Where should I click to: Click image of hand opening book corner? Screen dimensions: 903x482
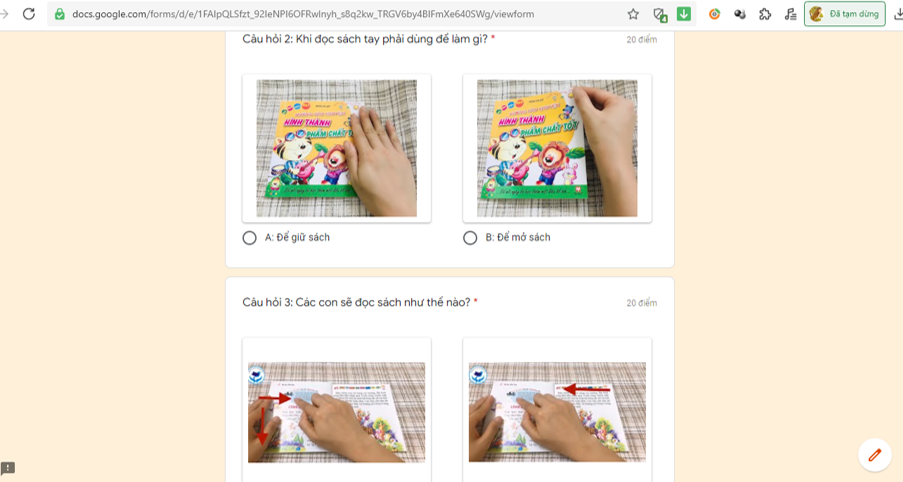(x=557, y=148)
